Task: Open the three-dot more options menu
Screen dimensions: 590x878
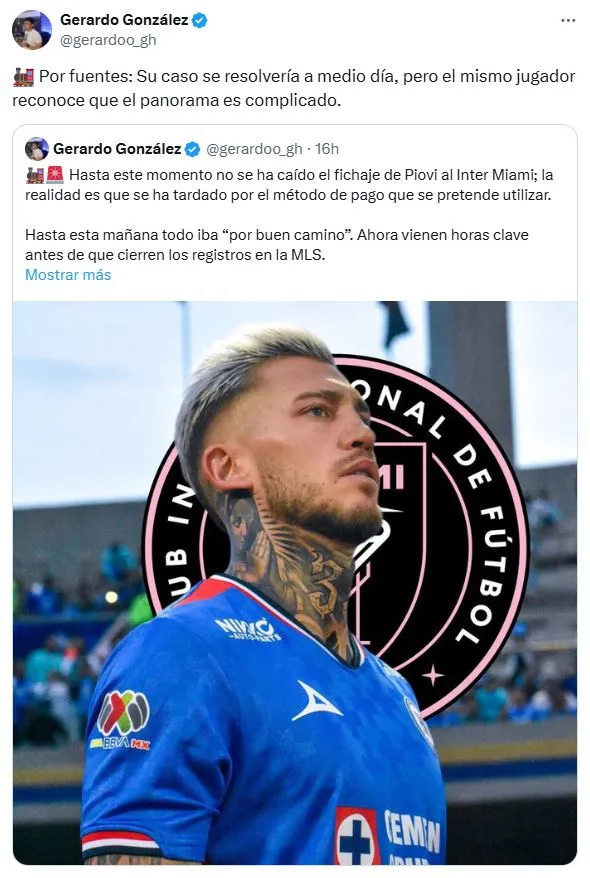Action: (x=568, y=20)
